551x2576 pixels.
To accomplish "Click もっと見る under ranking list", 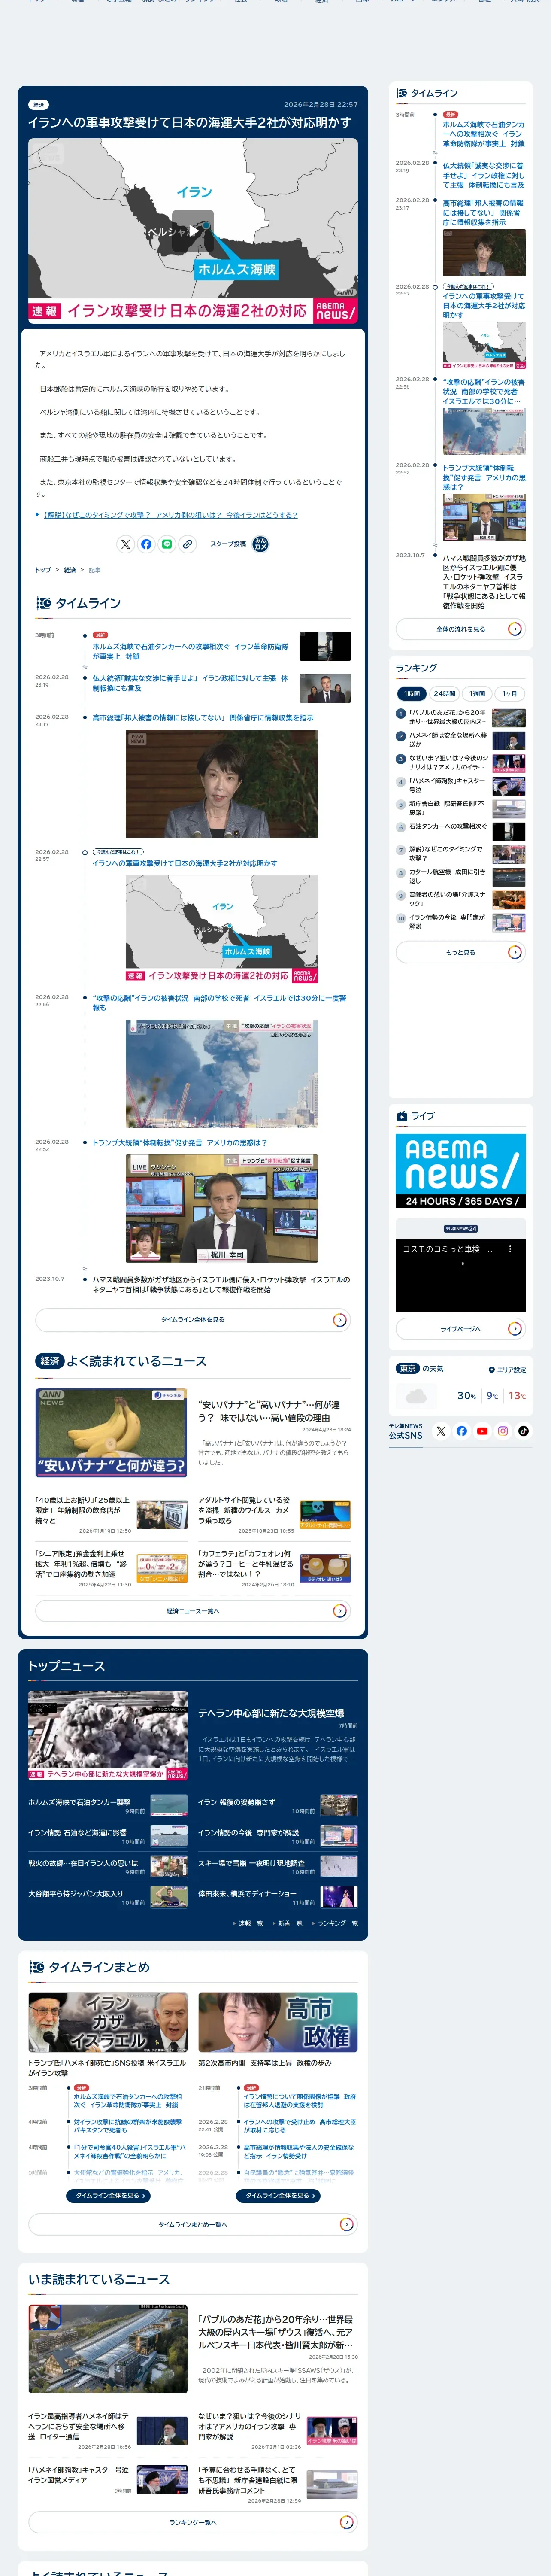I will 461,952.
